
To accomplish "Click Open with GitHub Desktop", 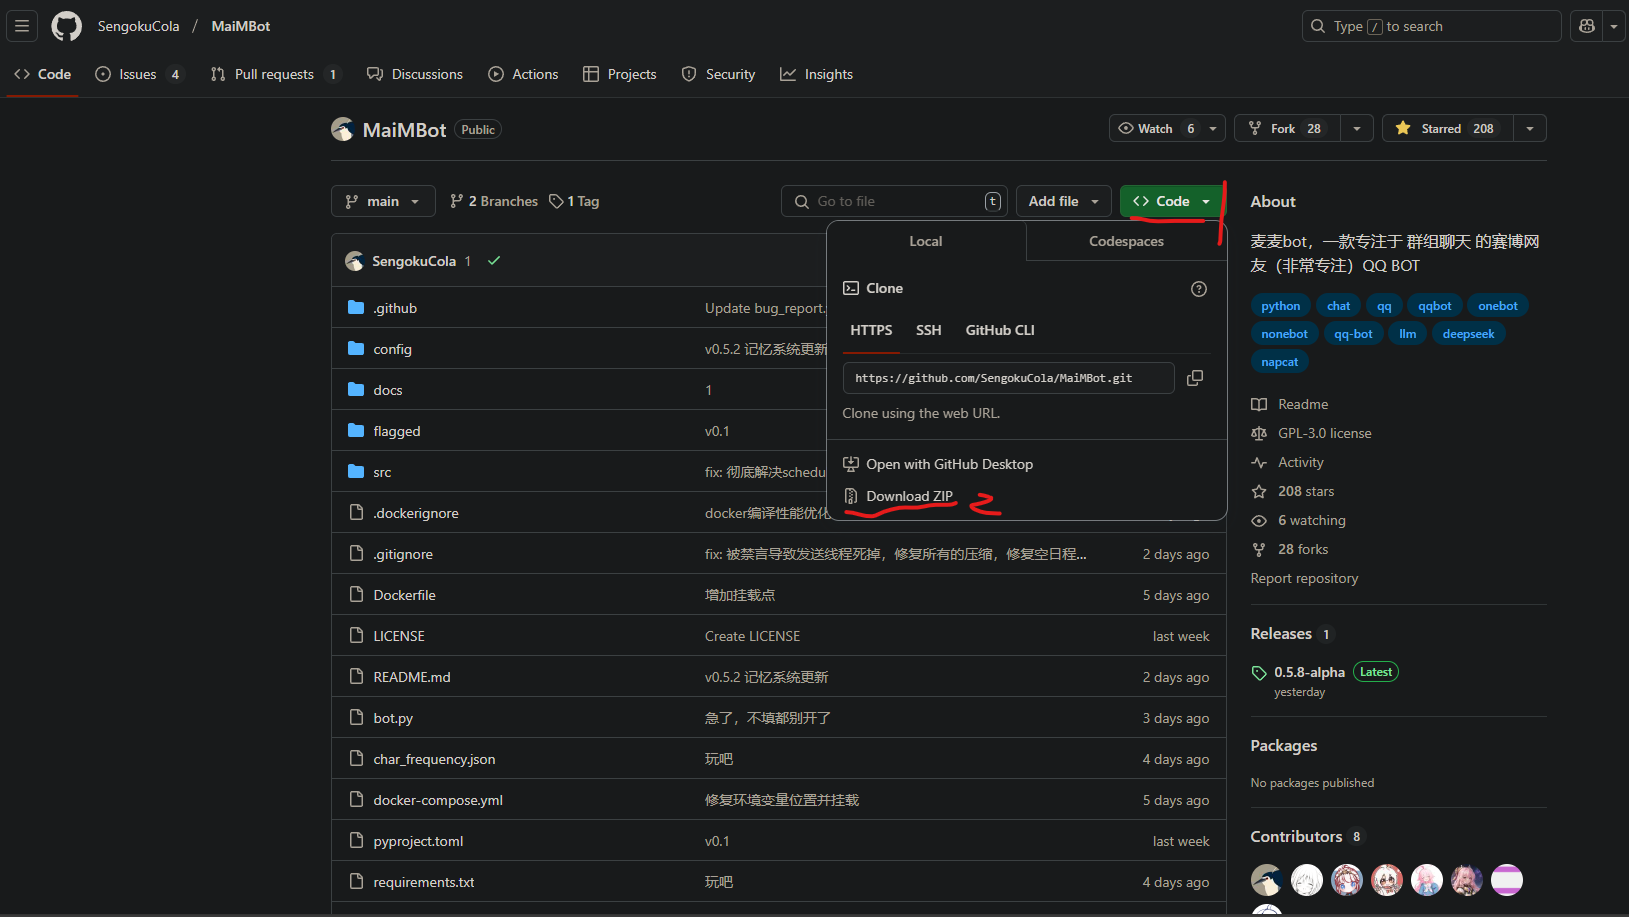I will [949, 464].
